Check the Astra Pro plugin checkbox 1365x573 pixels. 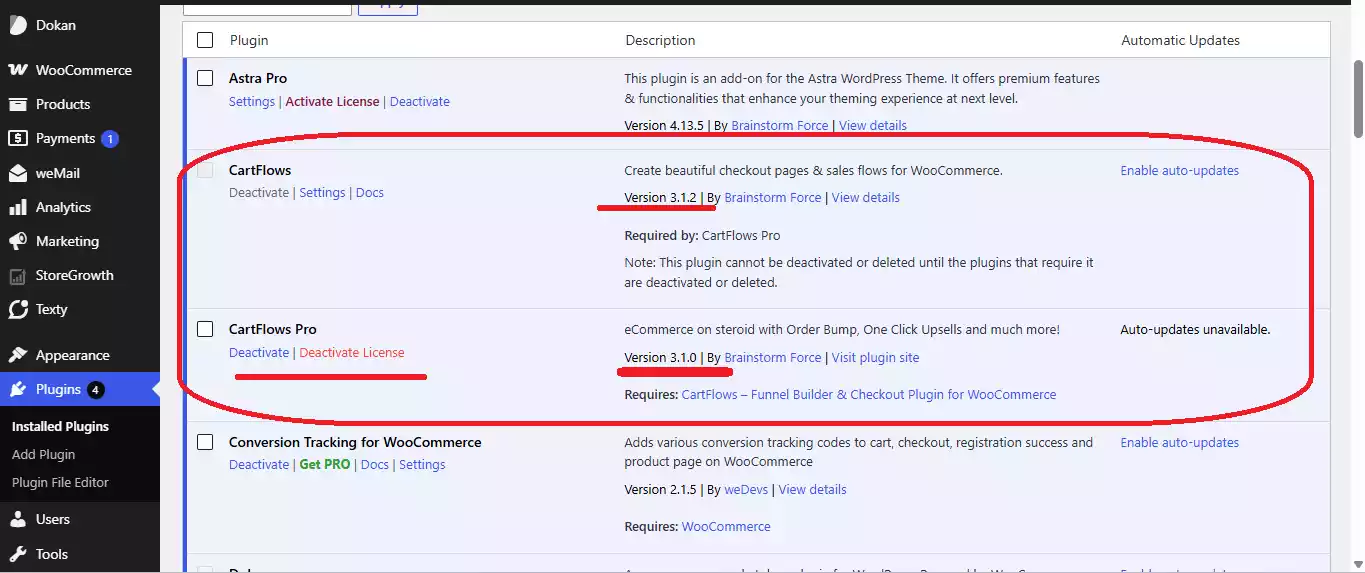pos(205,78)
